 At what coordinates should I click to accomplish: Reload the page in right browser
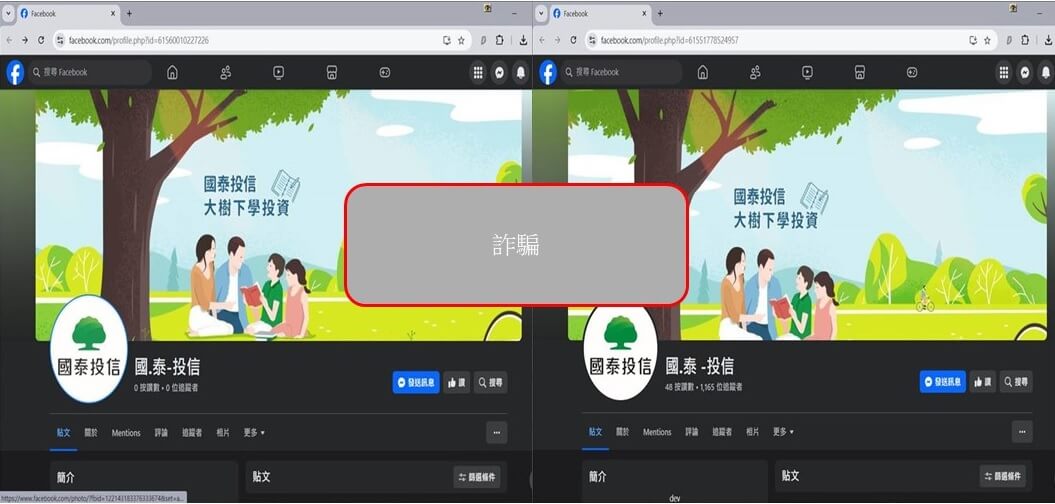coord(573,40)
